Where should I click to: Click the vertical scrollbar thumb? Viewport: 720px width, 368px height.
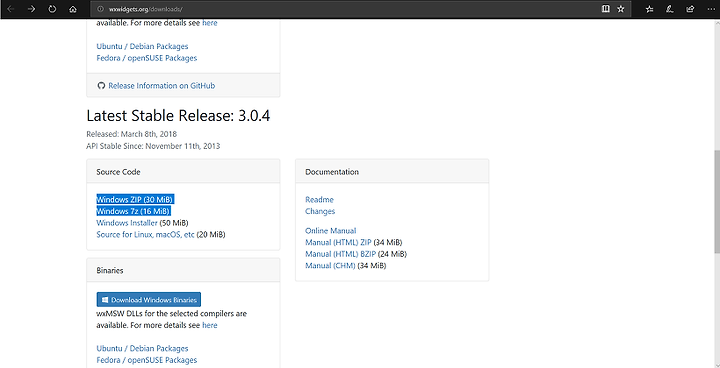(716, 201)
